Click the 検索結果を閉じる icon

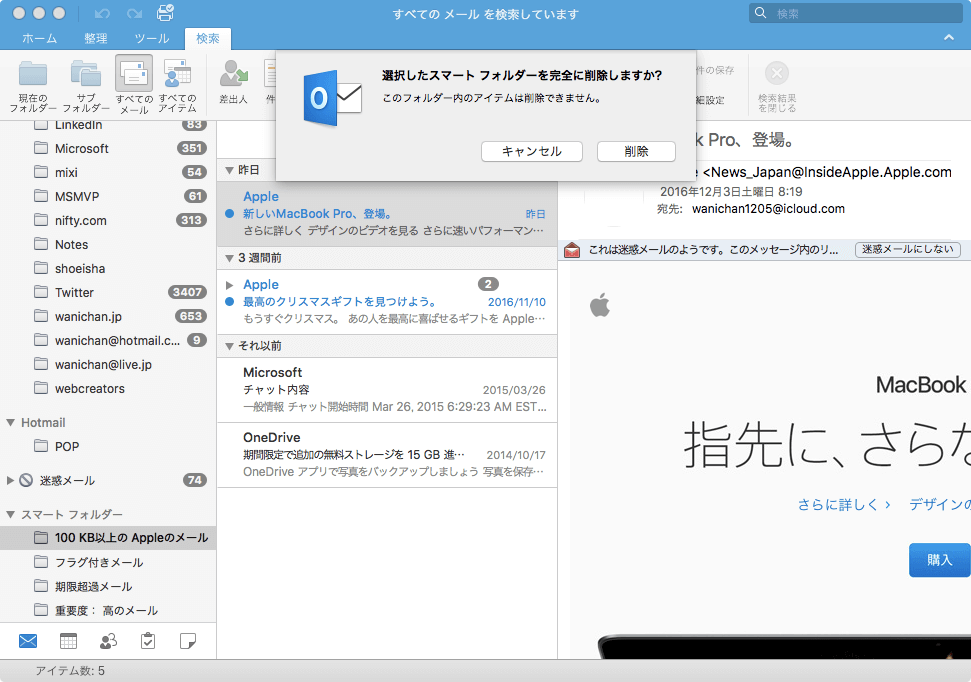pyautogui.click(x=777, y=73)
